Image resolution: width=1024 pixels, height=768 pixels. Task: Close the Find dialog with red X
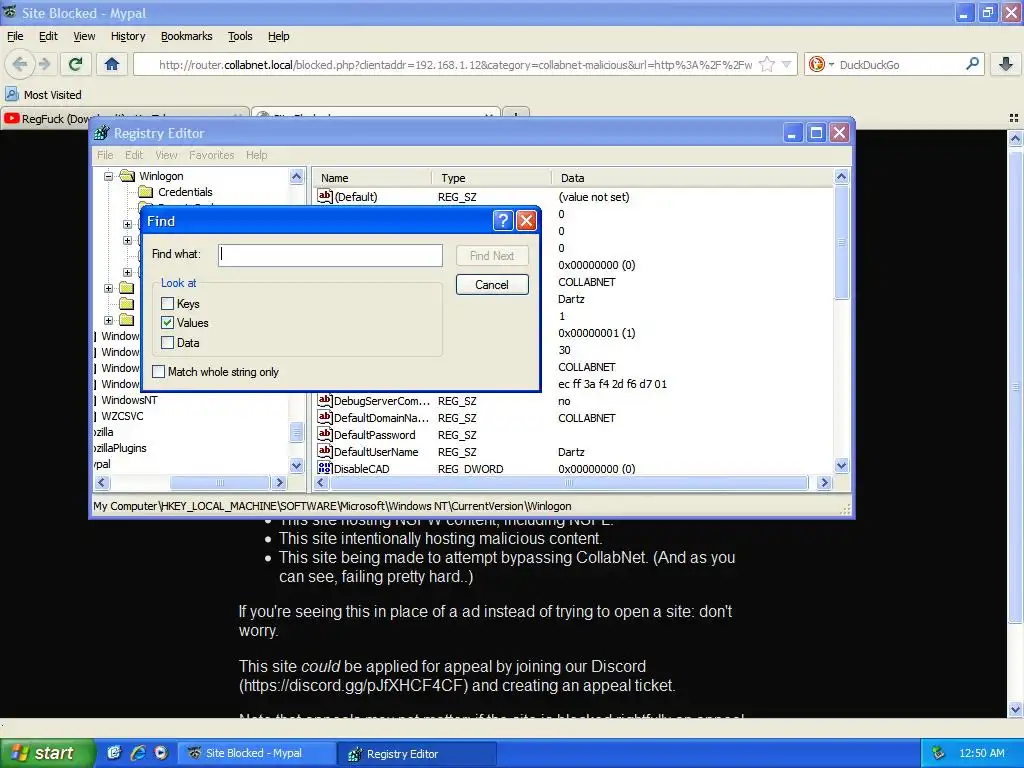click(526, 221)
